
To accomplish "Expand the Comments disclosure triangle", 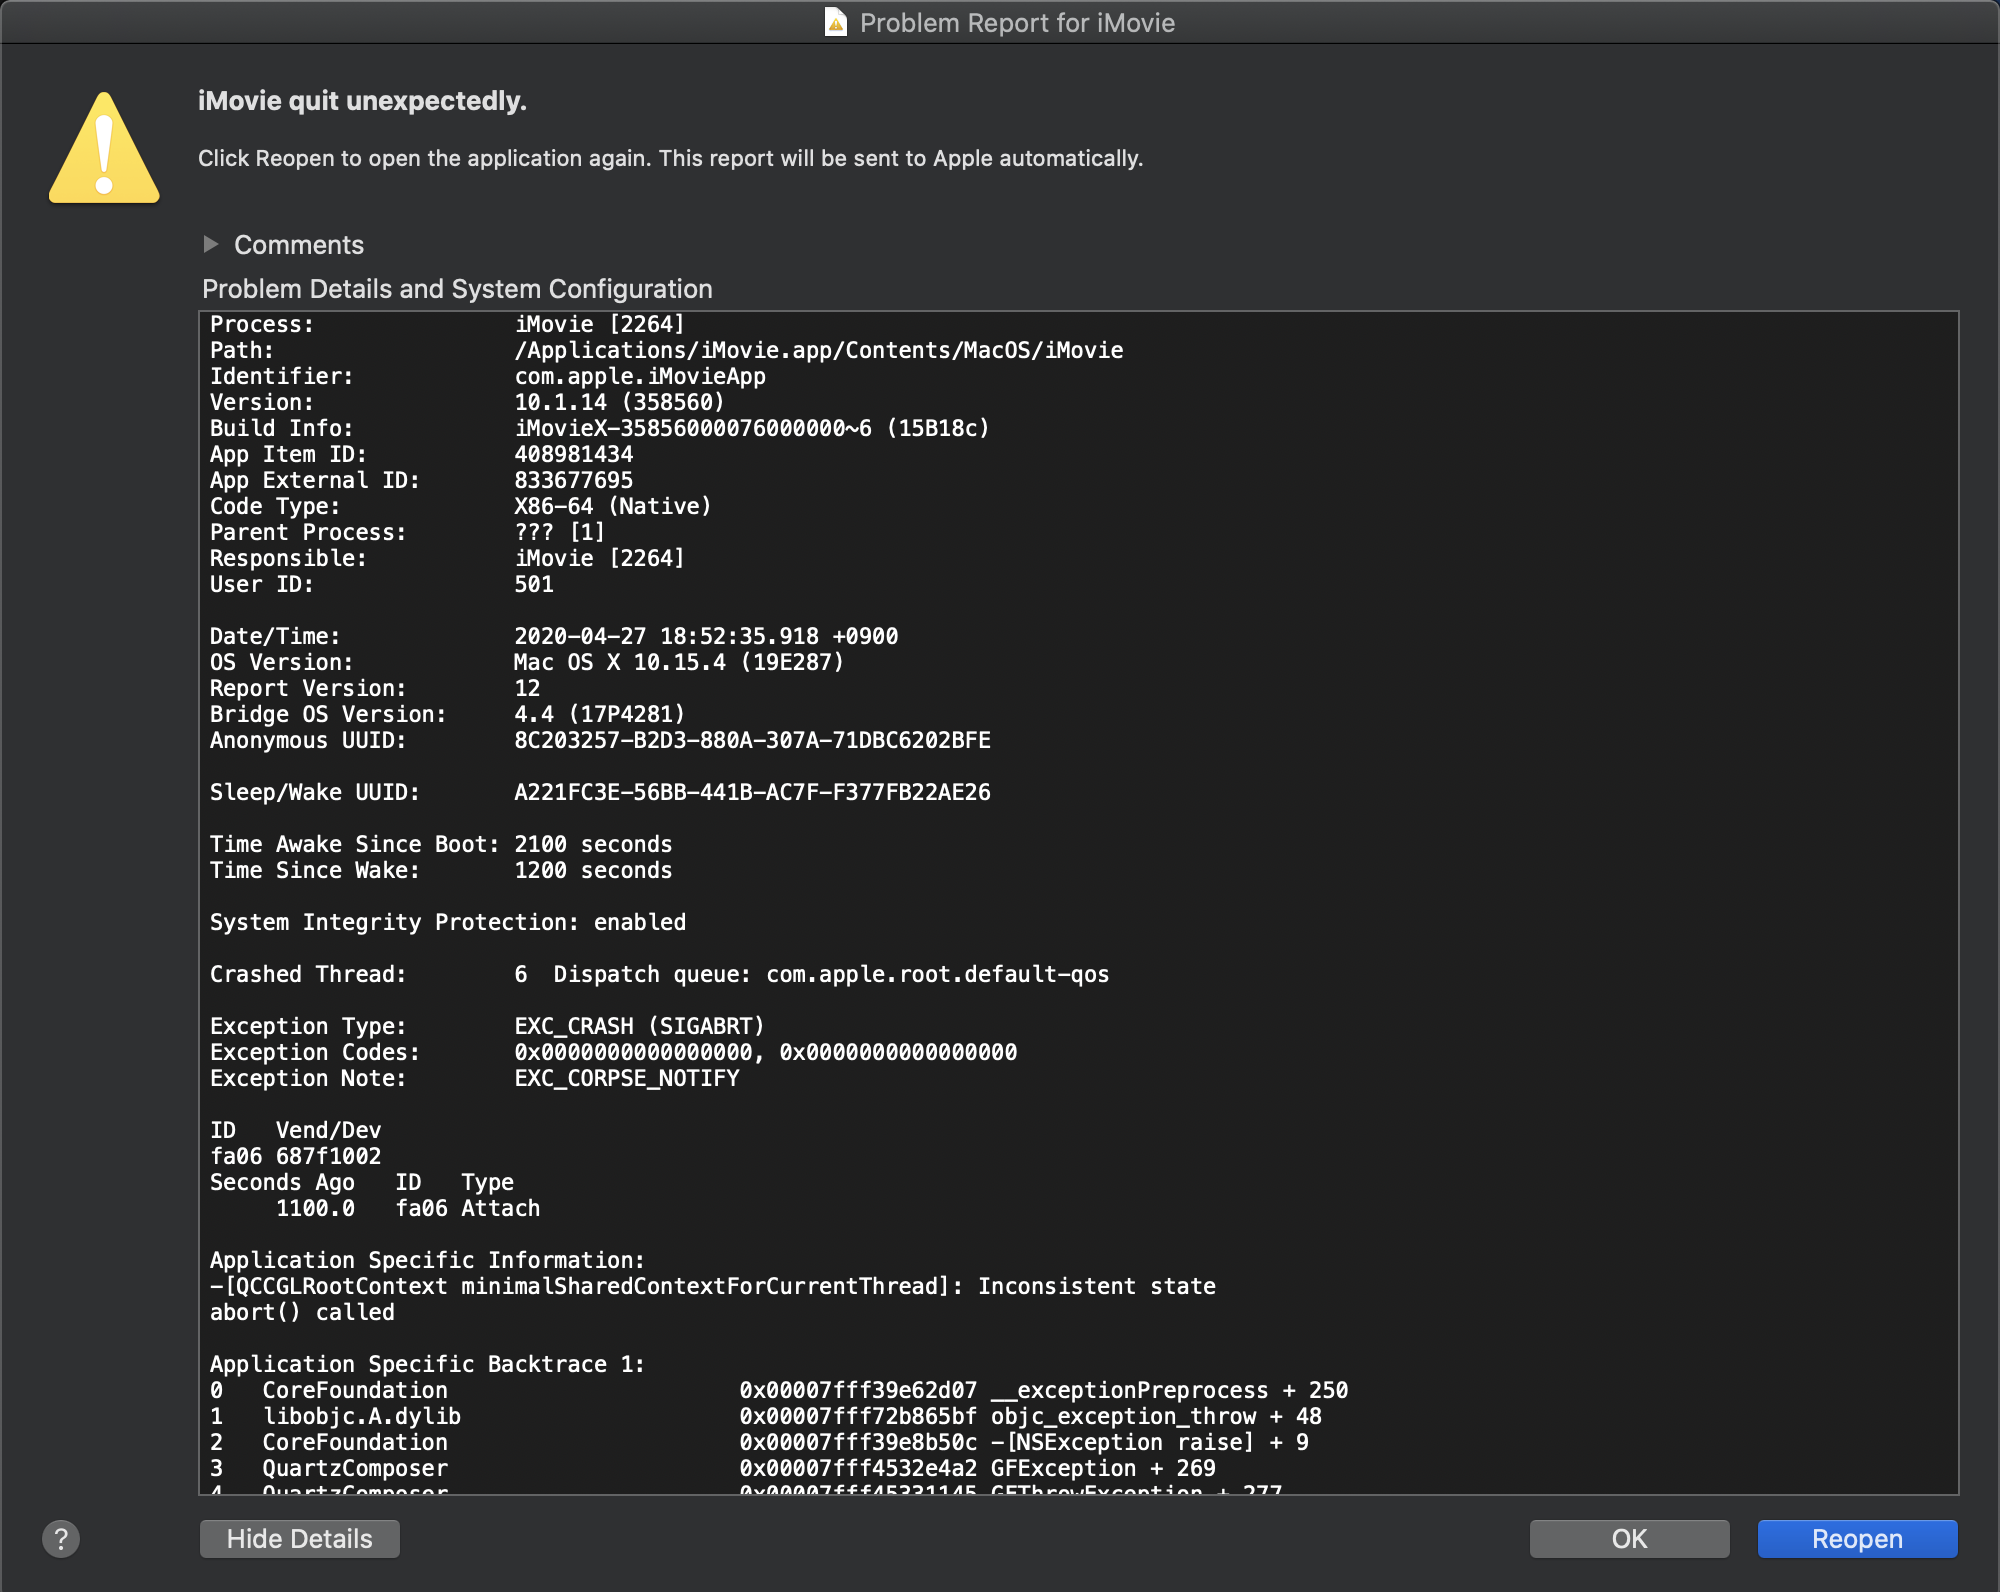I will [x=210, y=244].
